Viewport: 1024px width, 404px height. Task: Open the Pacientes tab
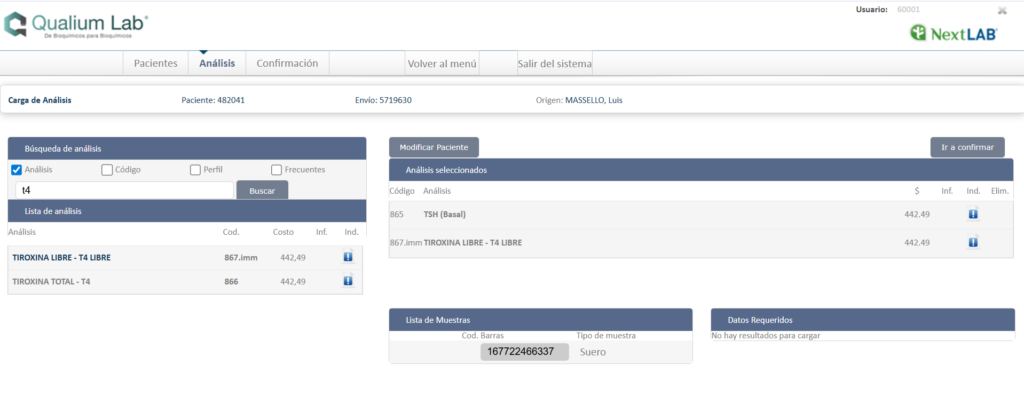(x=155, y=63)
